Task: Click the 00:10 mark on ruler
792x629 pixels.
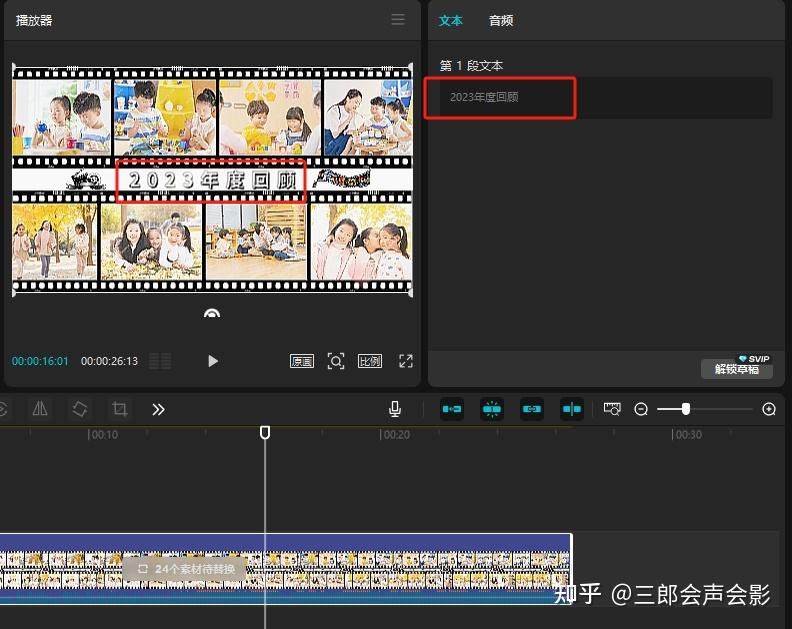Action: (x=103, y=434)
